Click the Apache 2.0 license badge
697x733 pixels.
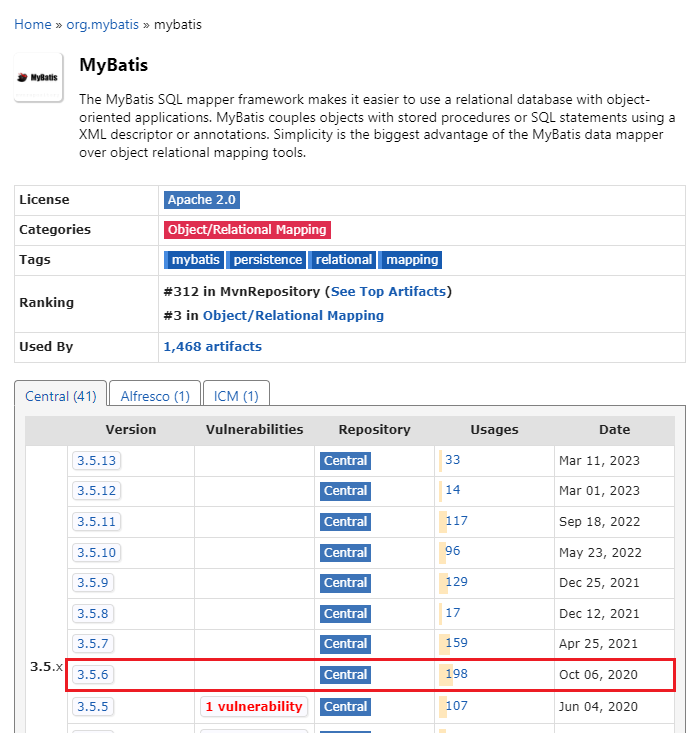pos(201,200)
